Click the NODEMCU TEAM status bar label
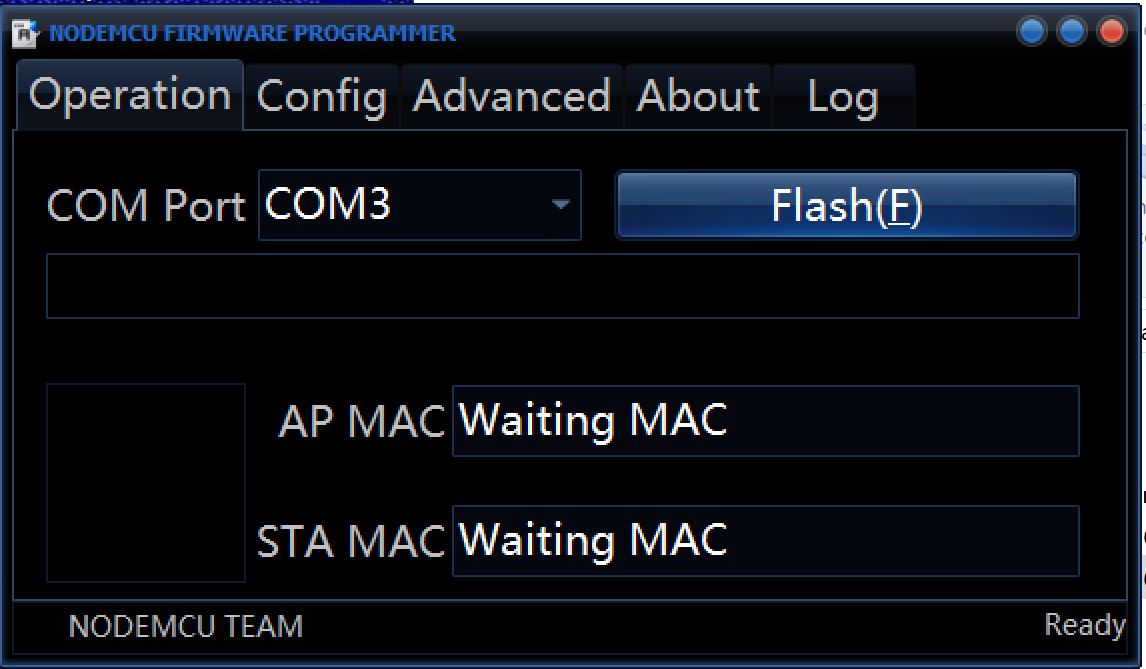The width and height of the screenshot is (1146, 669). point(186,627)
